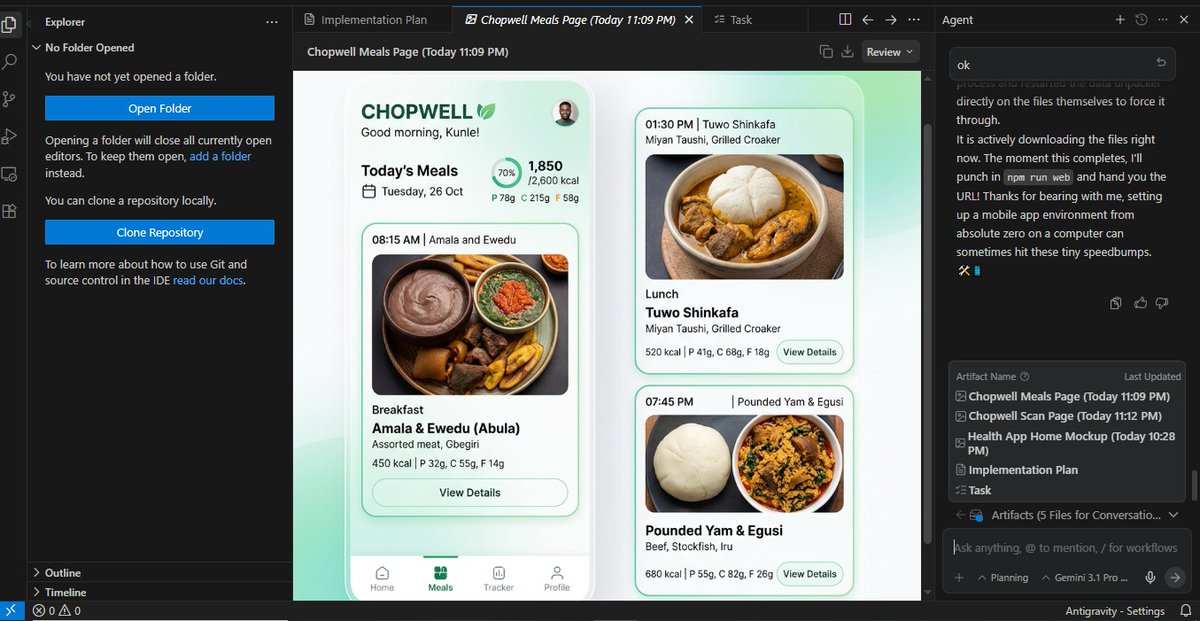
Task: Give thumbs down to agent response
Action: tap(1161, 303)
